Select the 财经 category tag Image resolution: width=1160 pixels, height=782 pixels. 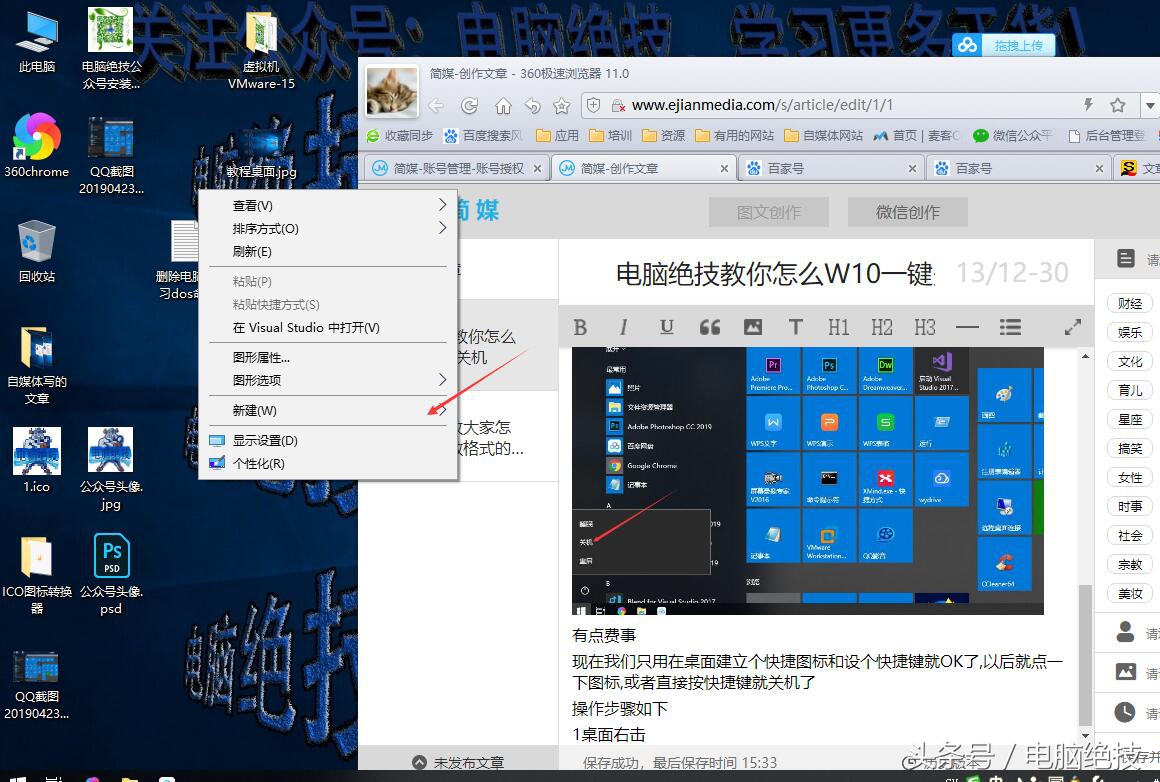(1129, 303)
